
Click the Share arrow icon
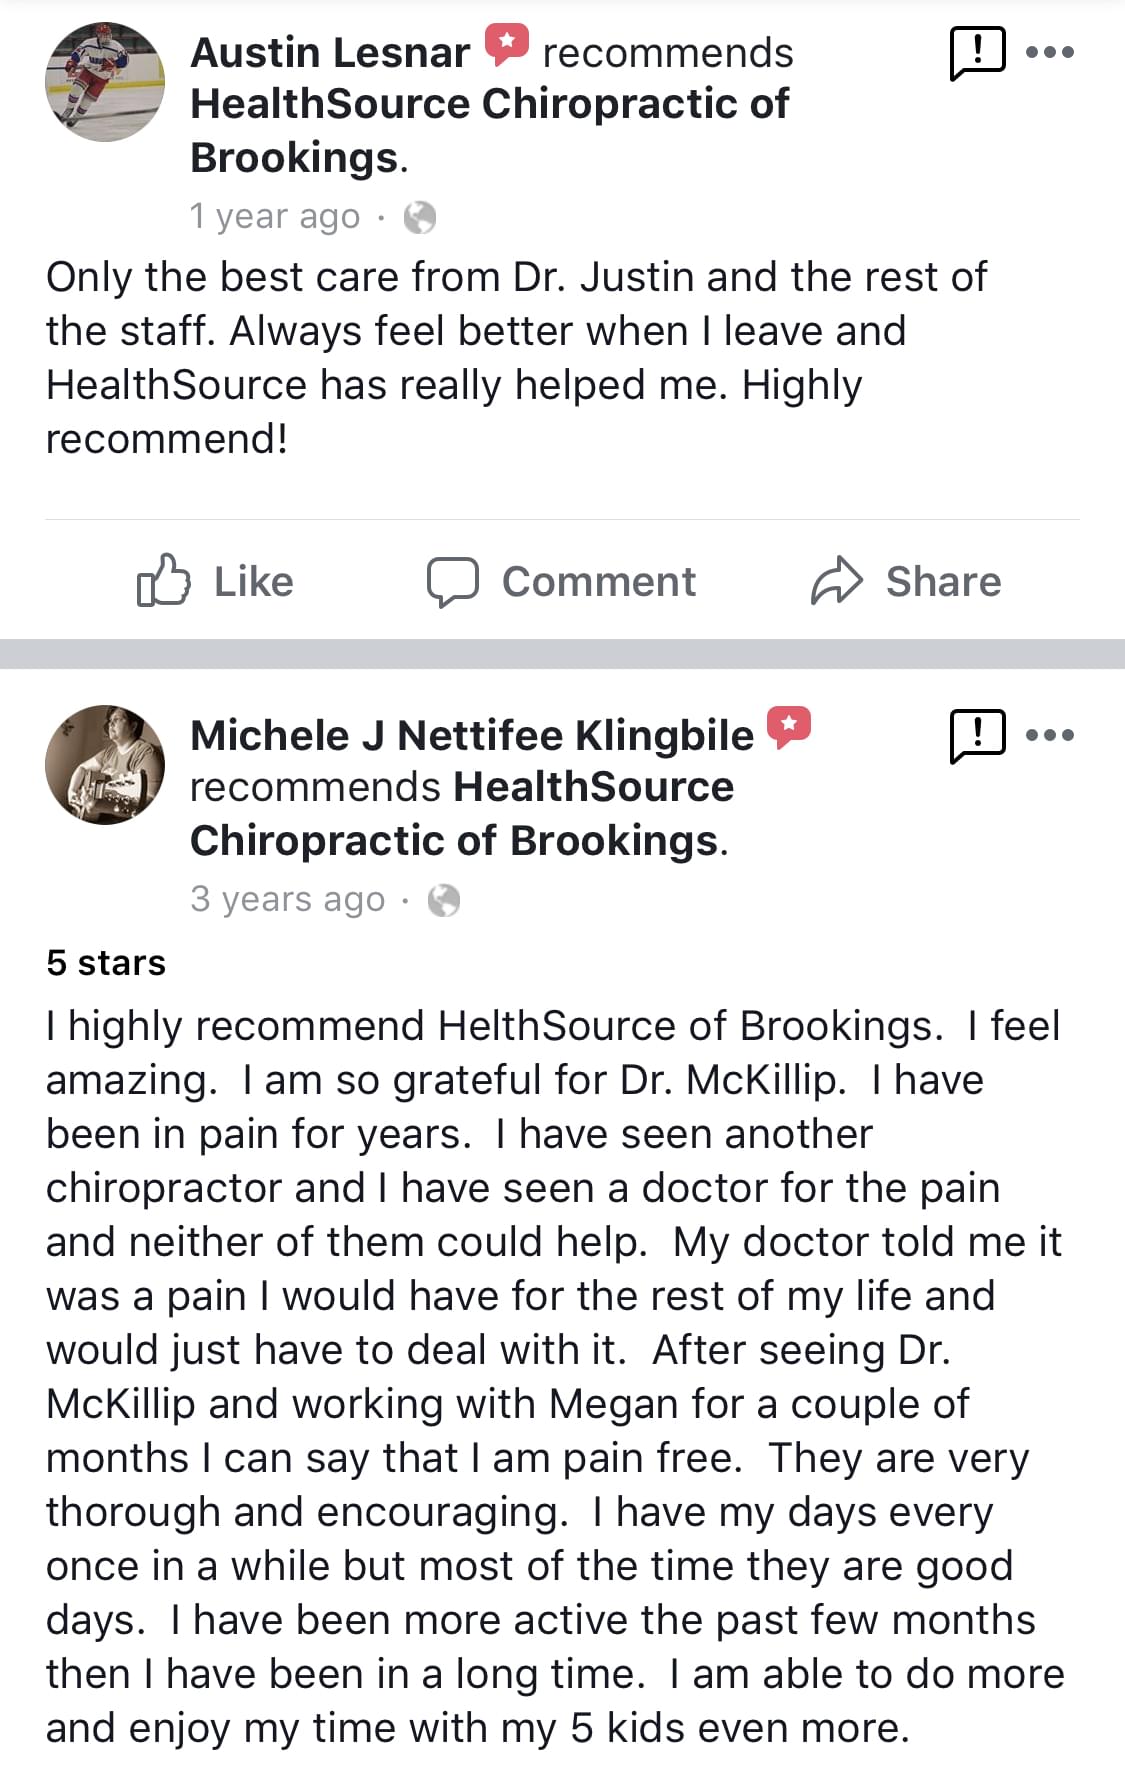click(x=836, y=581)
